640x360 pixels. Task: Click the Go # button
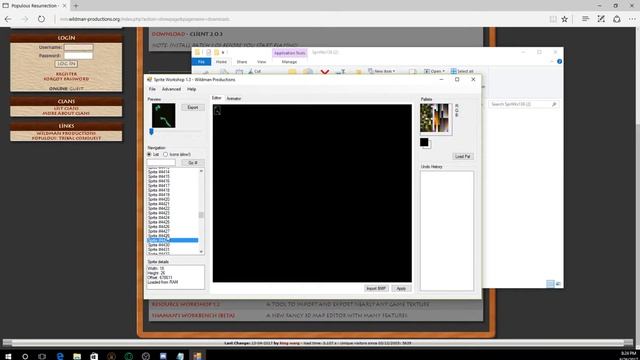click(193, 163)
